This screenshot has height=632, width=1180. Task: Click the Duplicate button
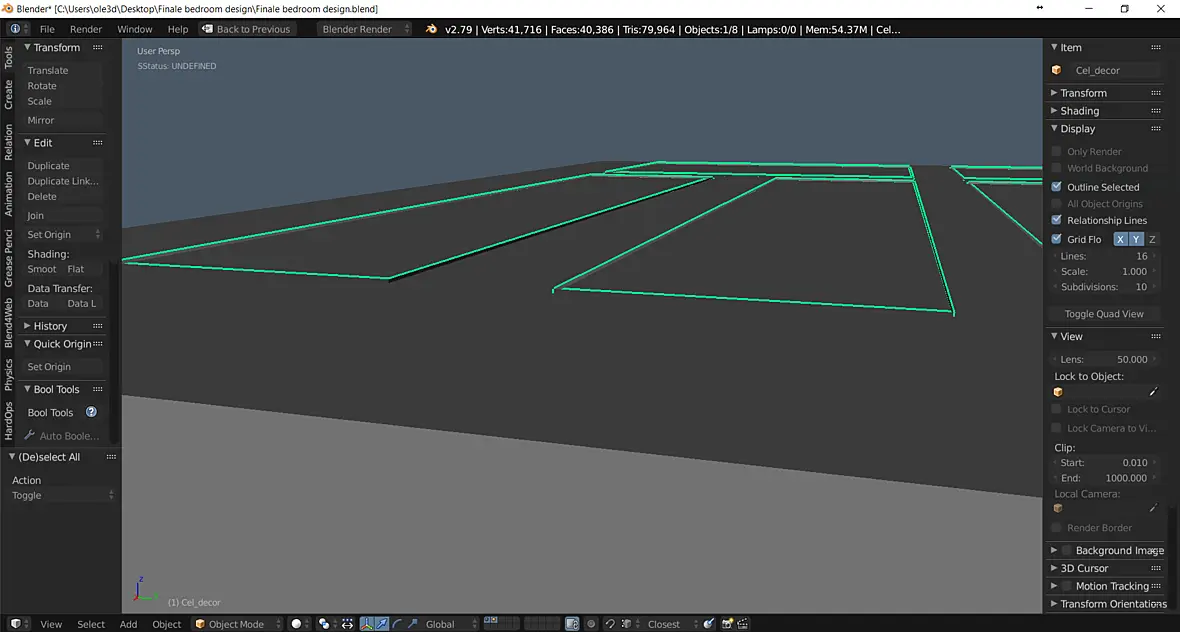pyautogui.click(x=48, y=166)
